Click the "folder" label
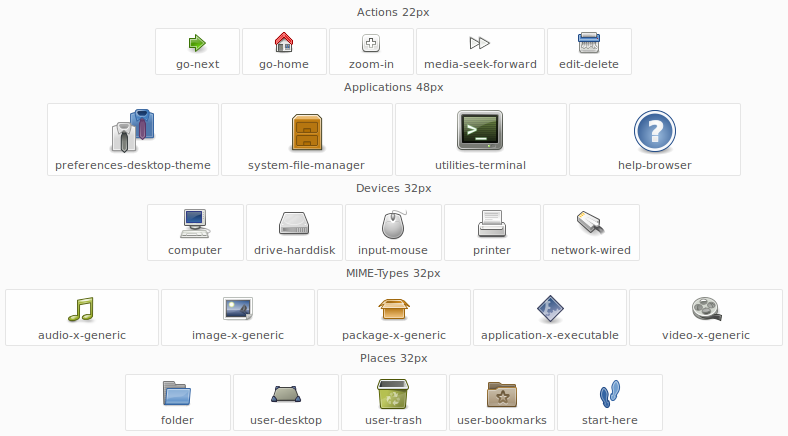 coord(177,420)
